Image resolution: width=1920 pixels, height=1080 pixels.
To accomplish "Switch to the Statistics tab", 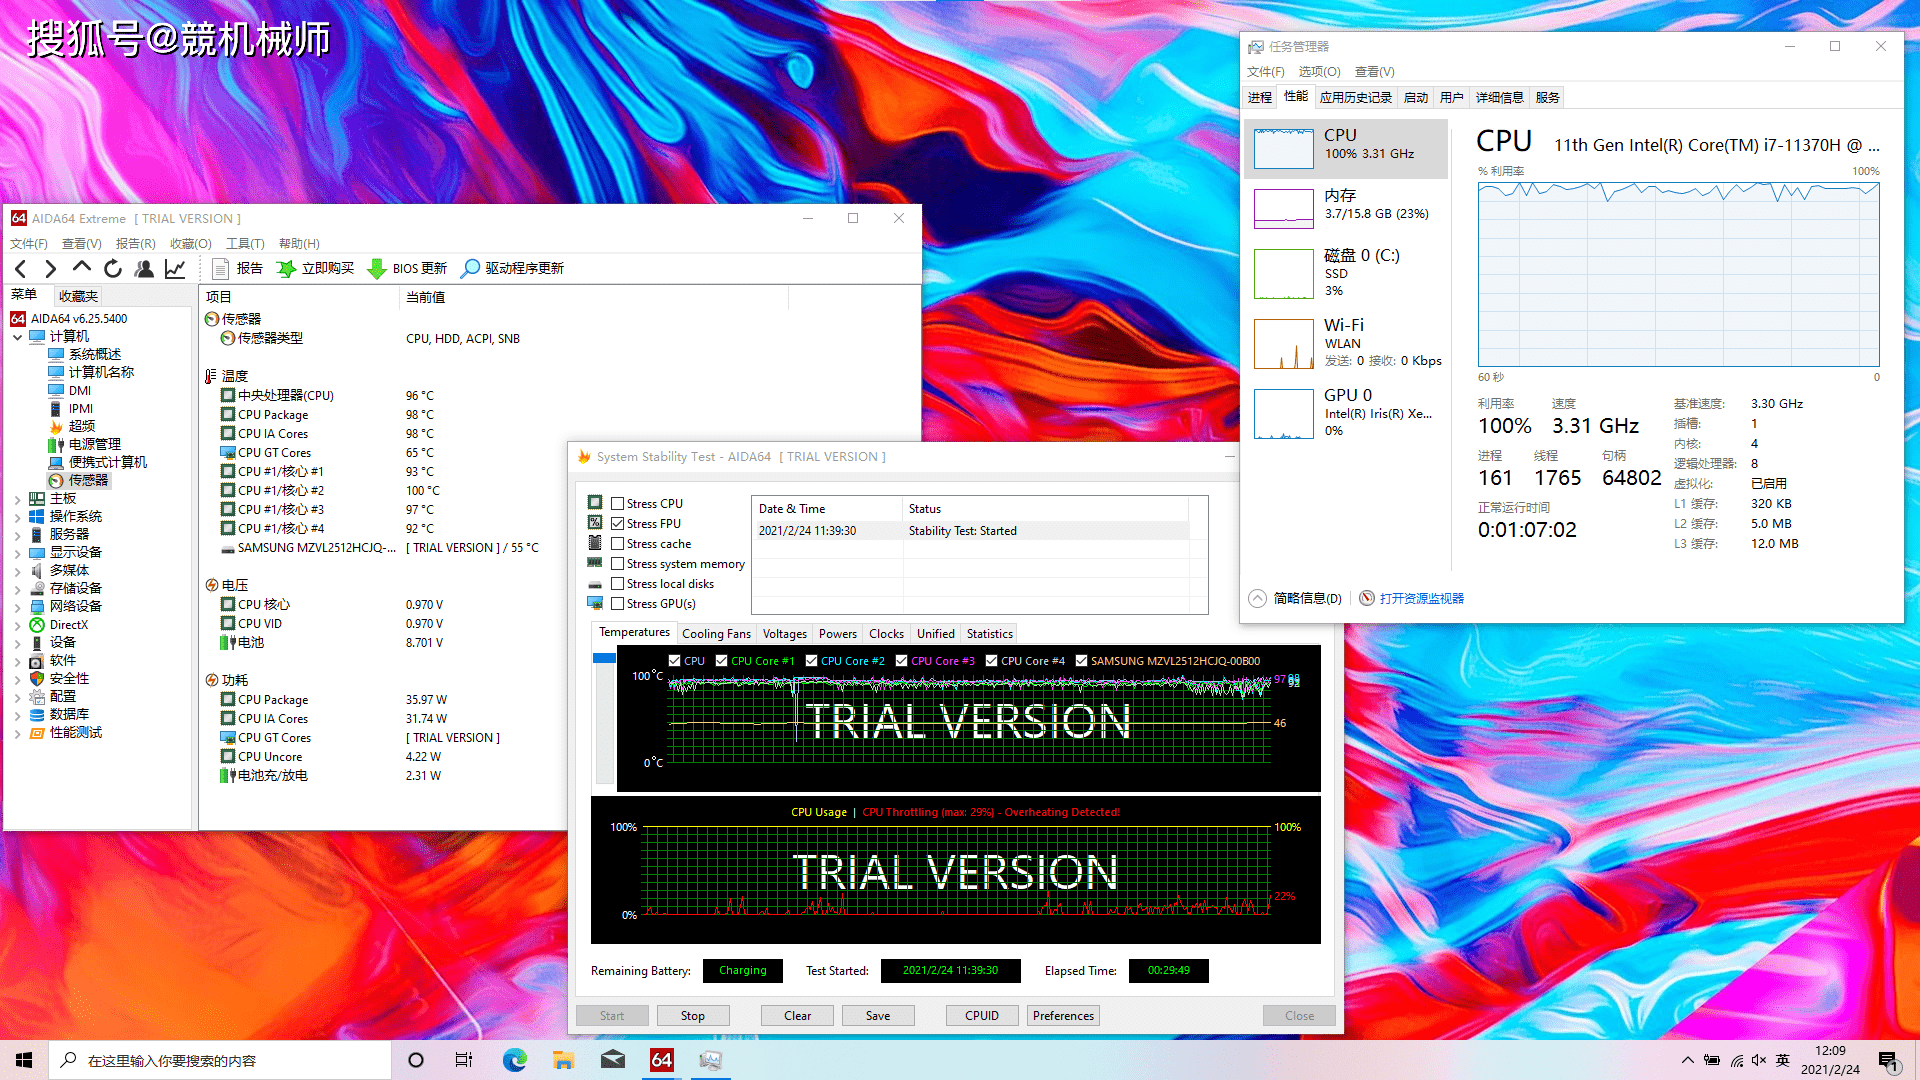I will 990,634.
